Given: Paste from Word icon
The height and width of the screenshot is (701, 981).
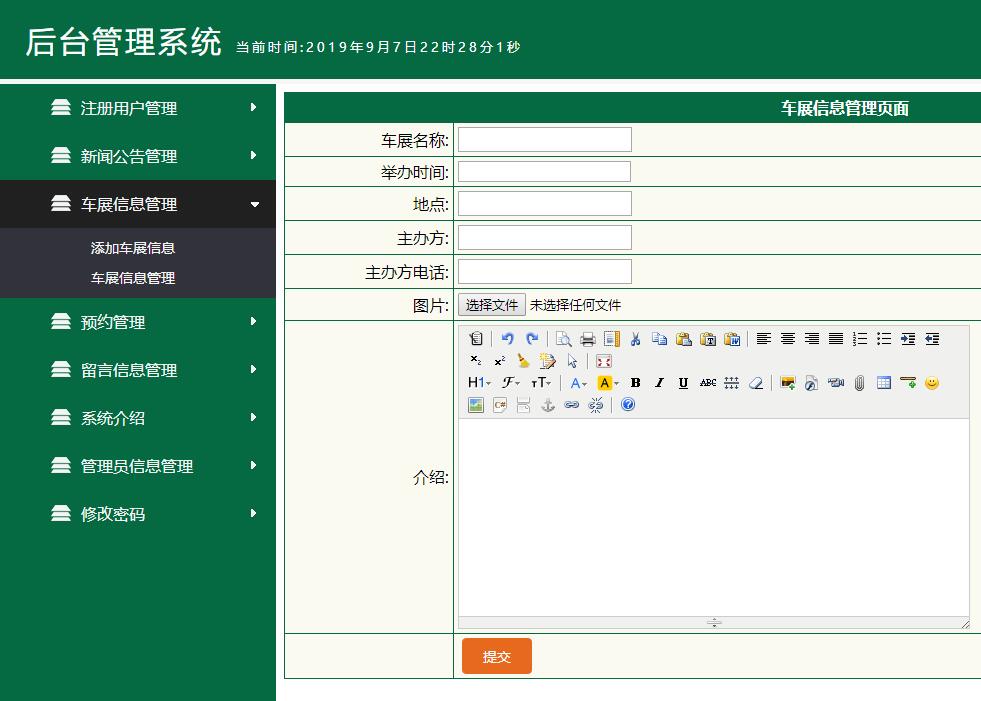Looking at the screenshot, I should tap(733, 339).
